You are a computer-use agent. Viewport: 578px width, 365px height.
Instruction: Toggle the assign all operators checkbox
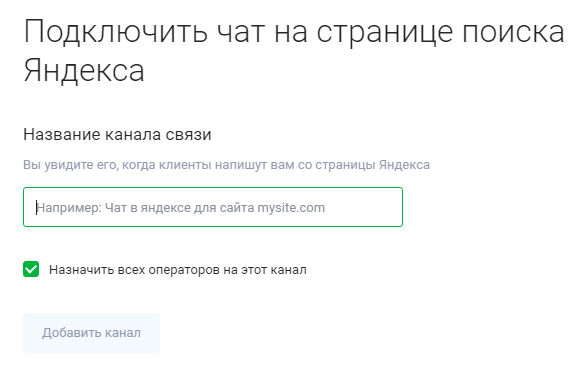tap(31, 269)
